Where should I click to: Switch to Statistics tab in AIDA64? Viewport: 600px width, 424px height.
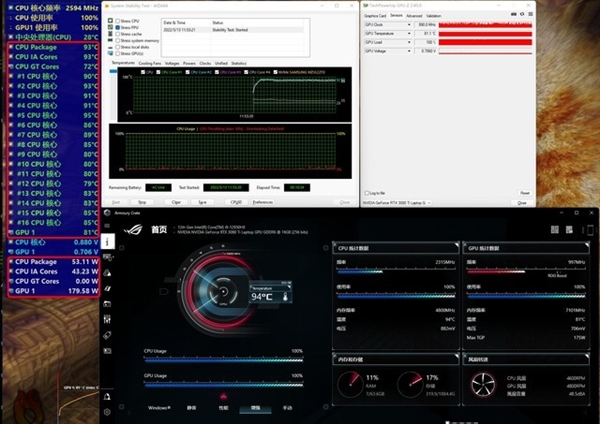click(x=239, y=63)
